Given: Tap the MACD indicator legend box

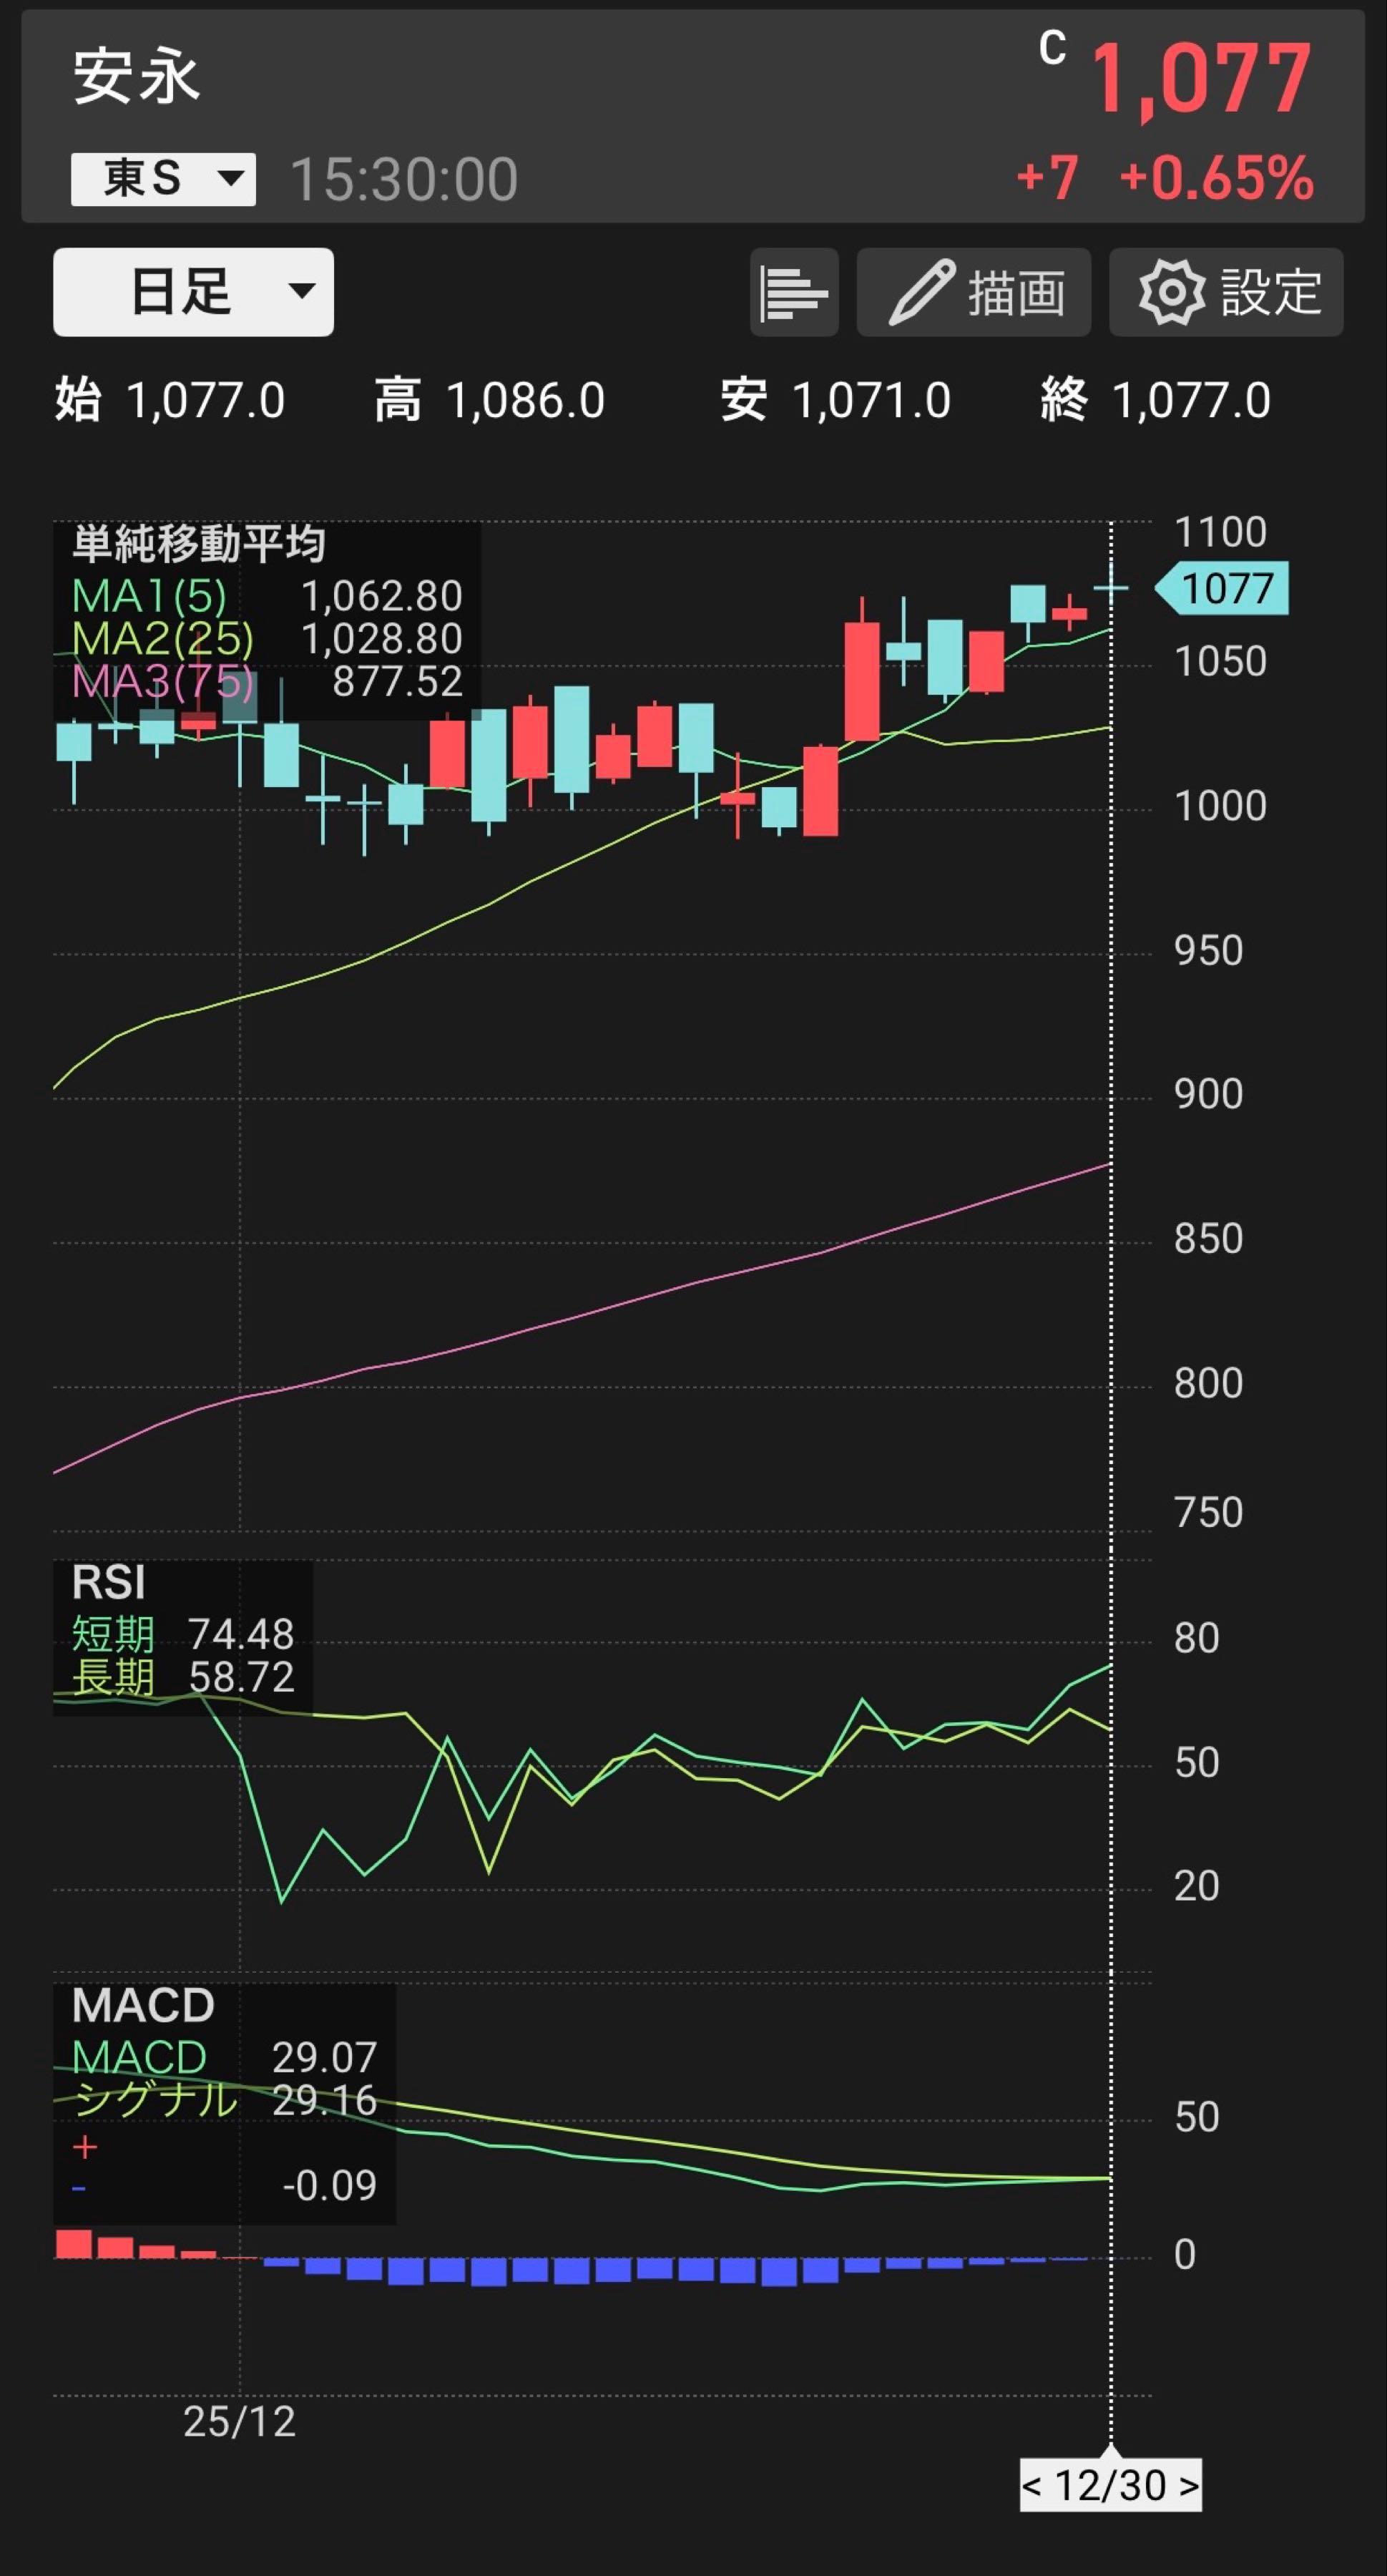Looking at the screenshot, I should (x=143, y=2005).
